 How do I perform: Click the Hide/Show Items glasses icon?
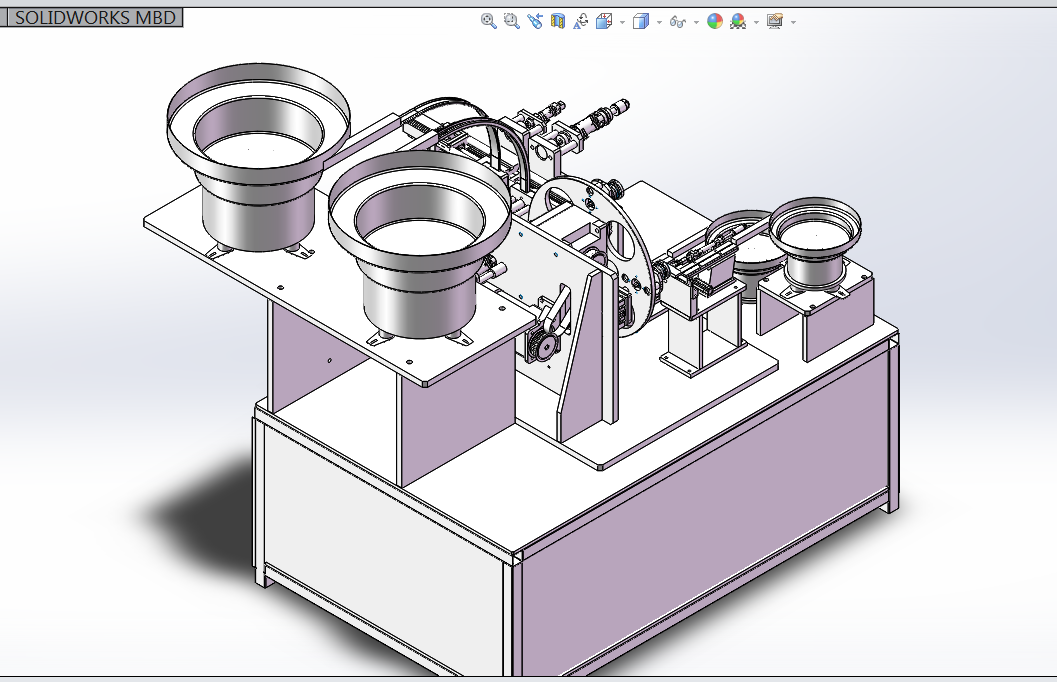(x=677, y=22)
